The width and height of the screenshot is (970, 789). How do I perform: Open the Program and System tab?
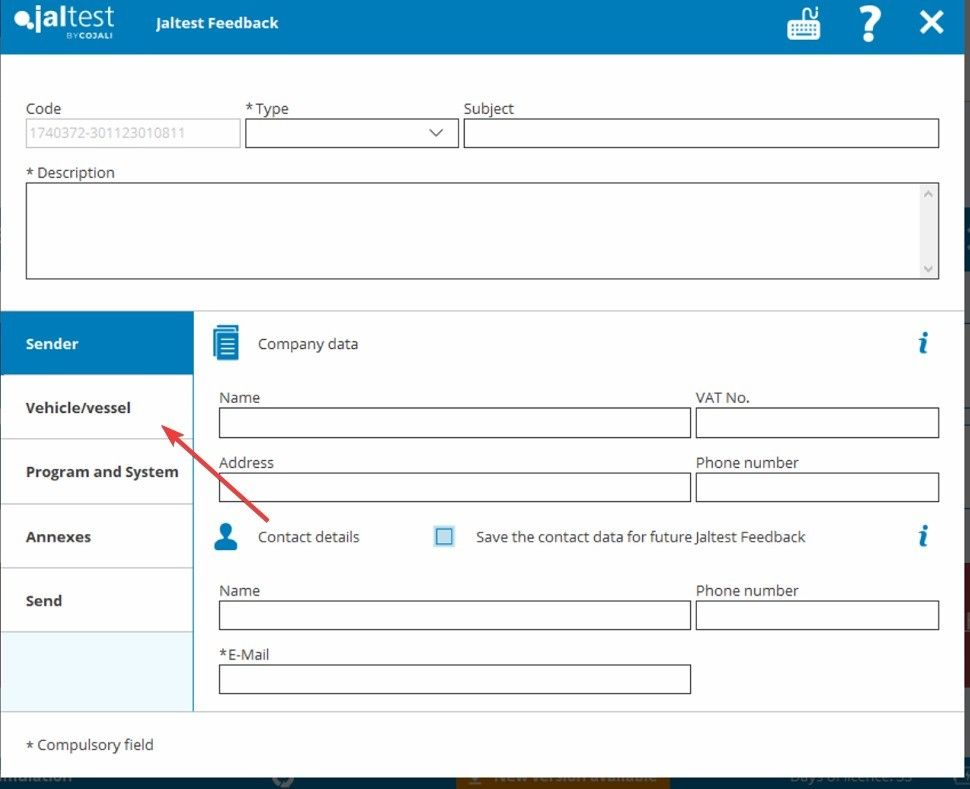(97, 472)
